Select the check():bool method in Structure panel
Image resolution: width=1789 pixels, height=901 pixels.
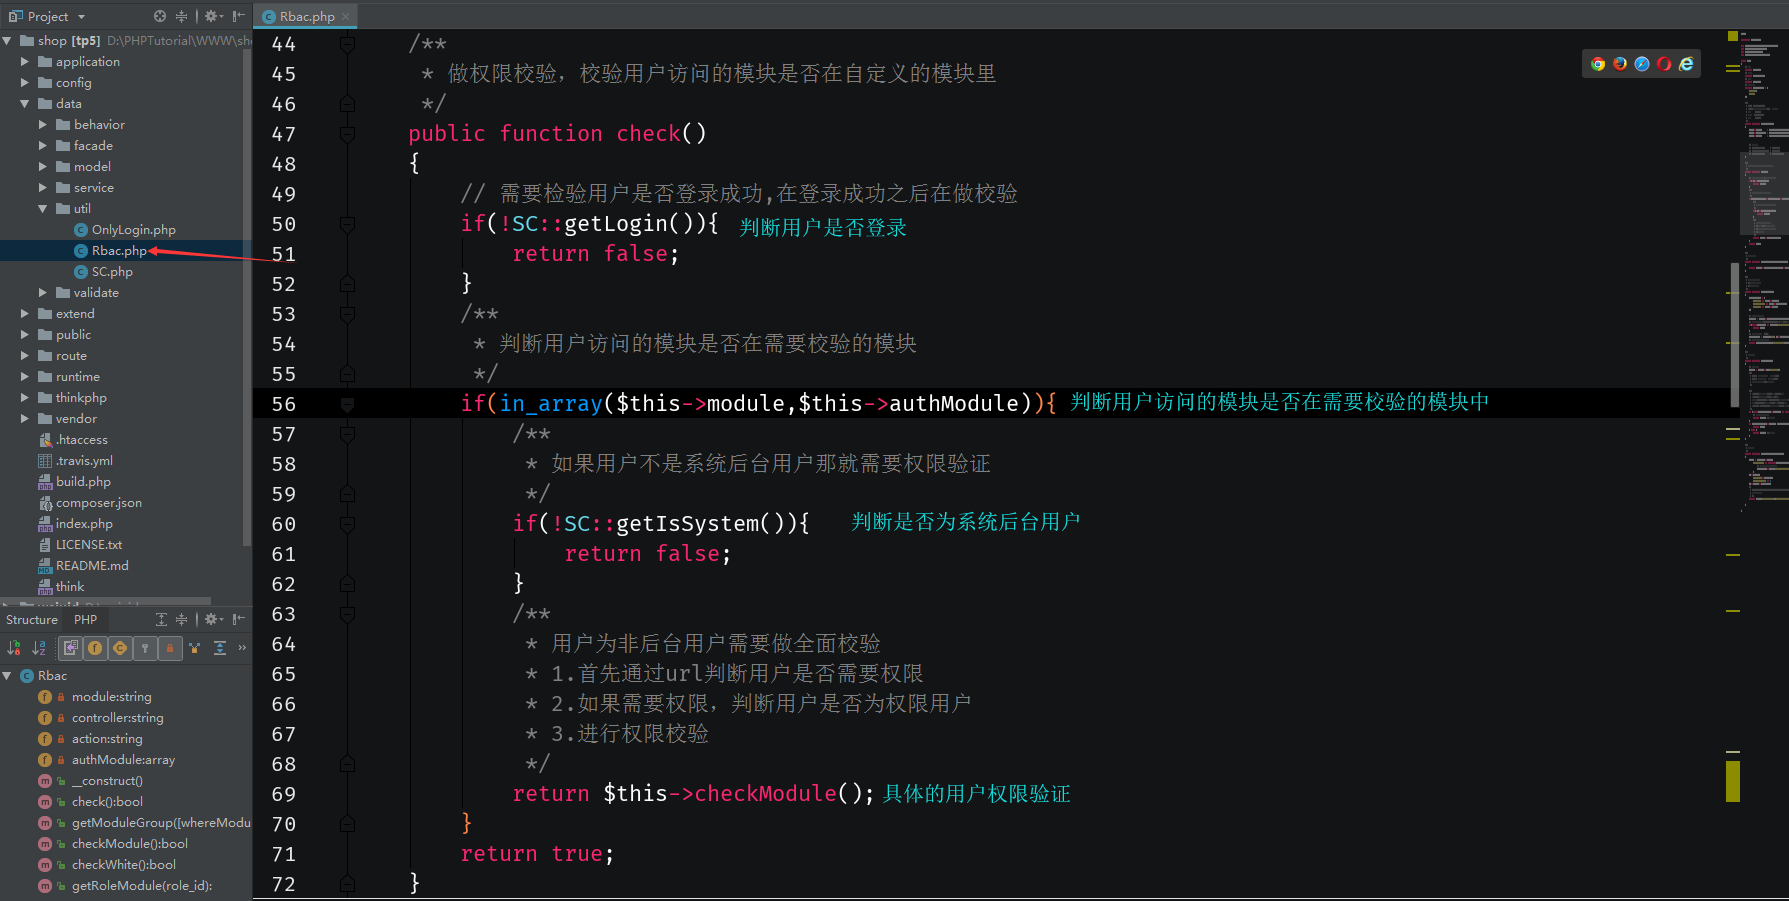tap(107, 801)
